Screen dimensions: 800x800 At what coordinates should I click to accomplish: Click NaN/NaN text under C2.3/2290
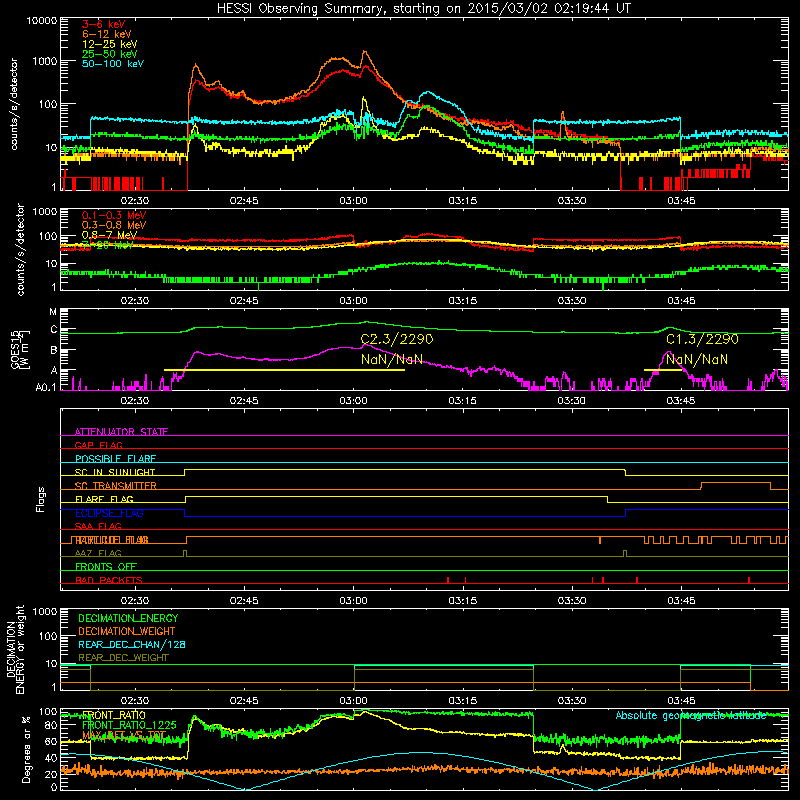pos(391,360)
